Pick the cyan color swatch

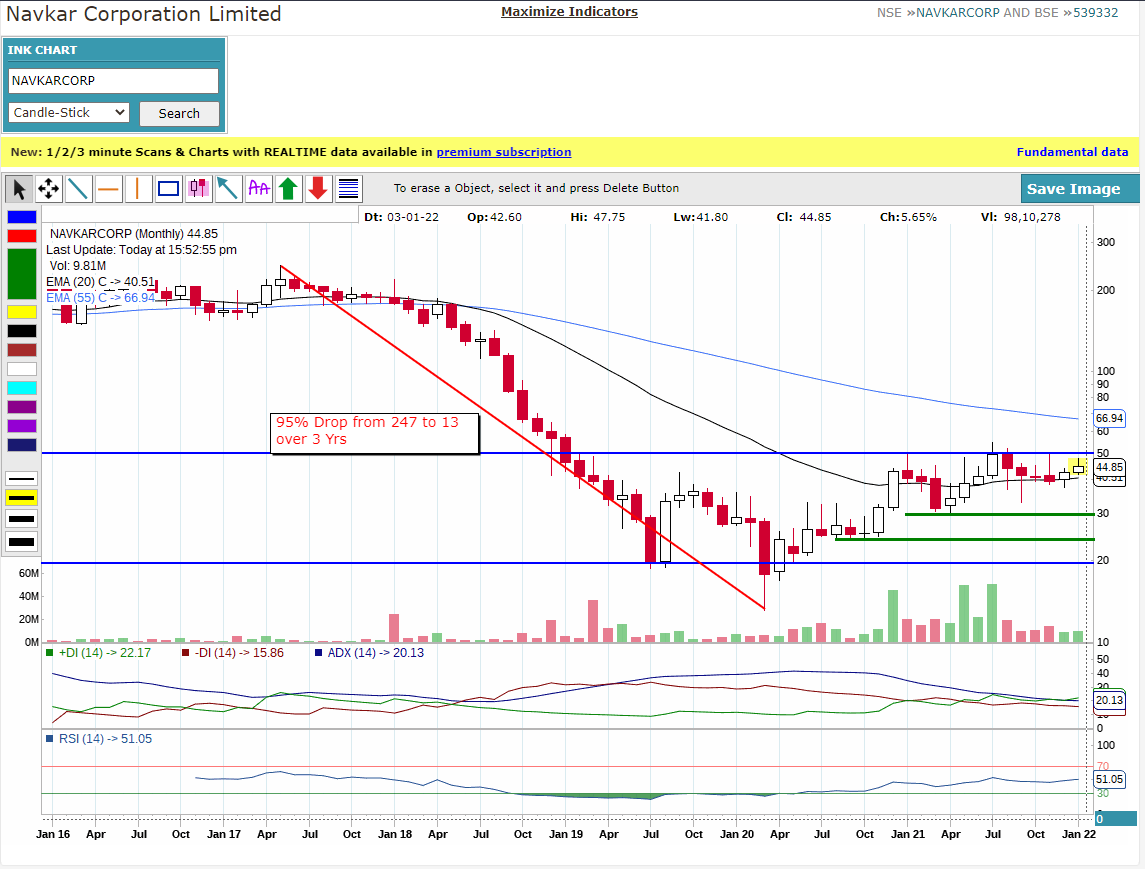click(x=22, y=388)
